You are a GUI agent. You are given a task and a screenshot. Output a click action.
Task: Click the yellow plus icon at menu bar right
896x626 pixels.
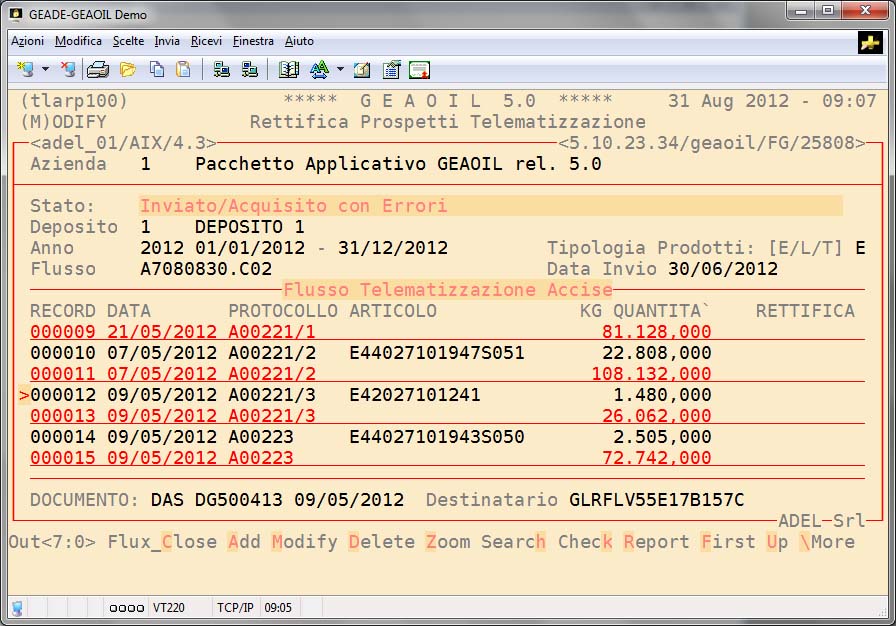870,42
